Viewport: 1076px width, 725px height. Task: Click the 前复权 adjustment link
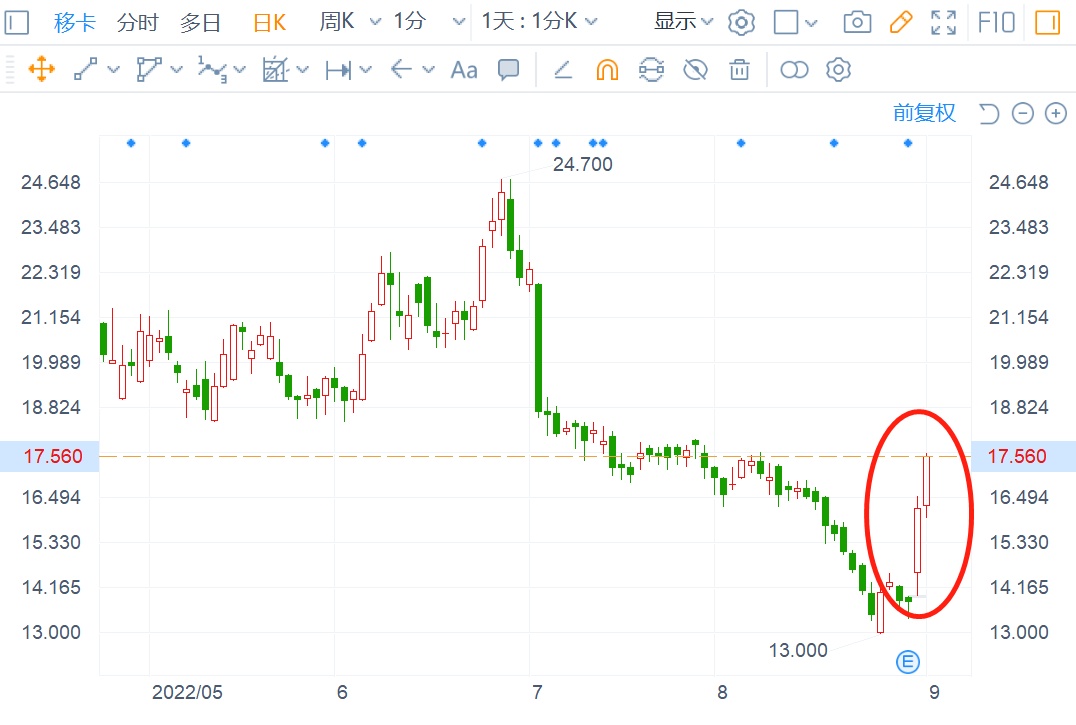tap(924, 112)
